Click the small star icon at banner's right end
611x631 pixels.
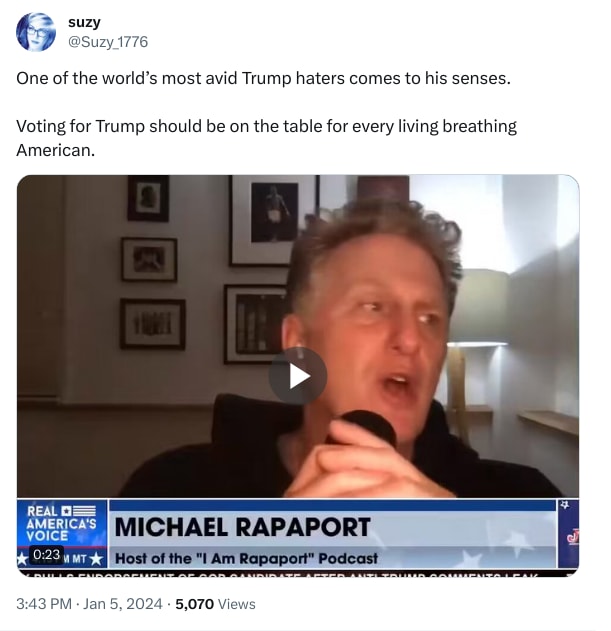click(x=565, y=505)
